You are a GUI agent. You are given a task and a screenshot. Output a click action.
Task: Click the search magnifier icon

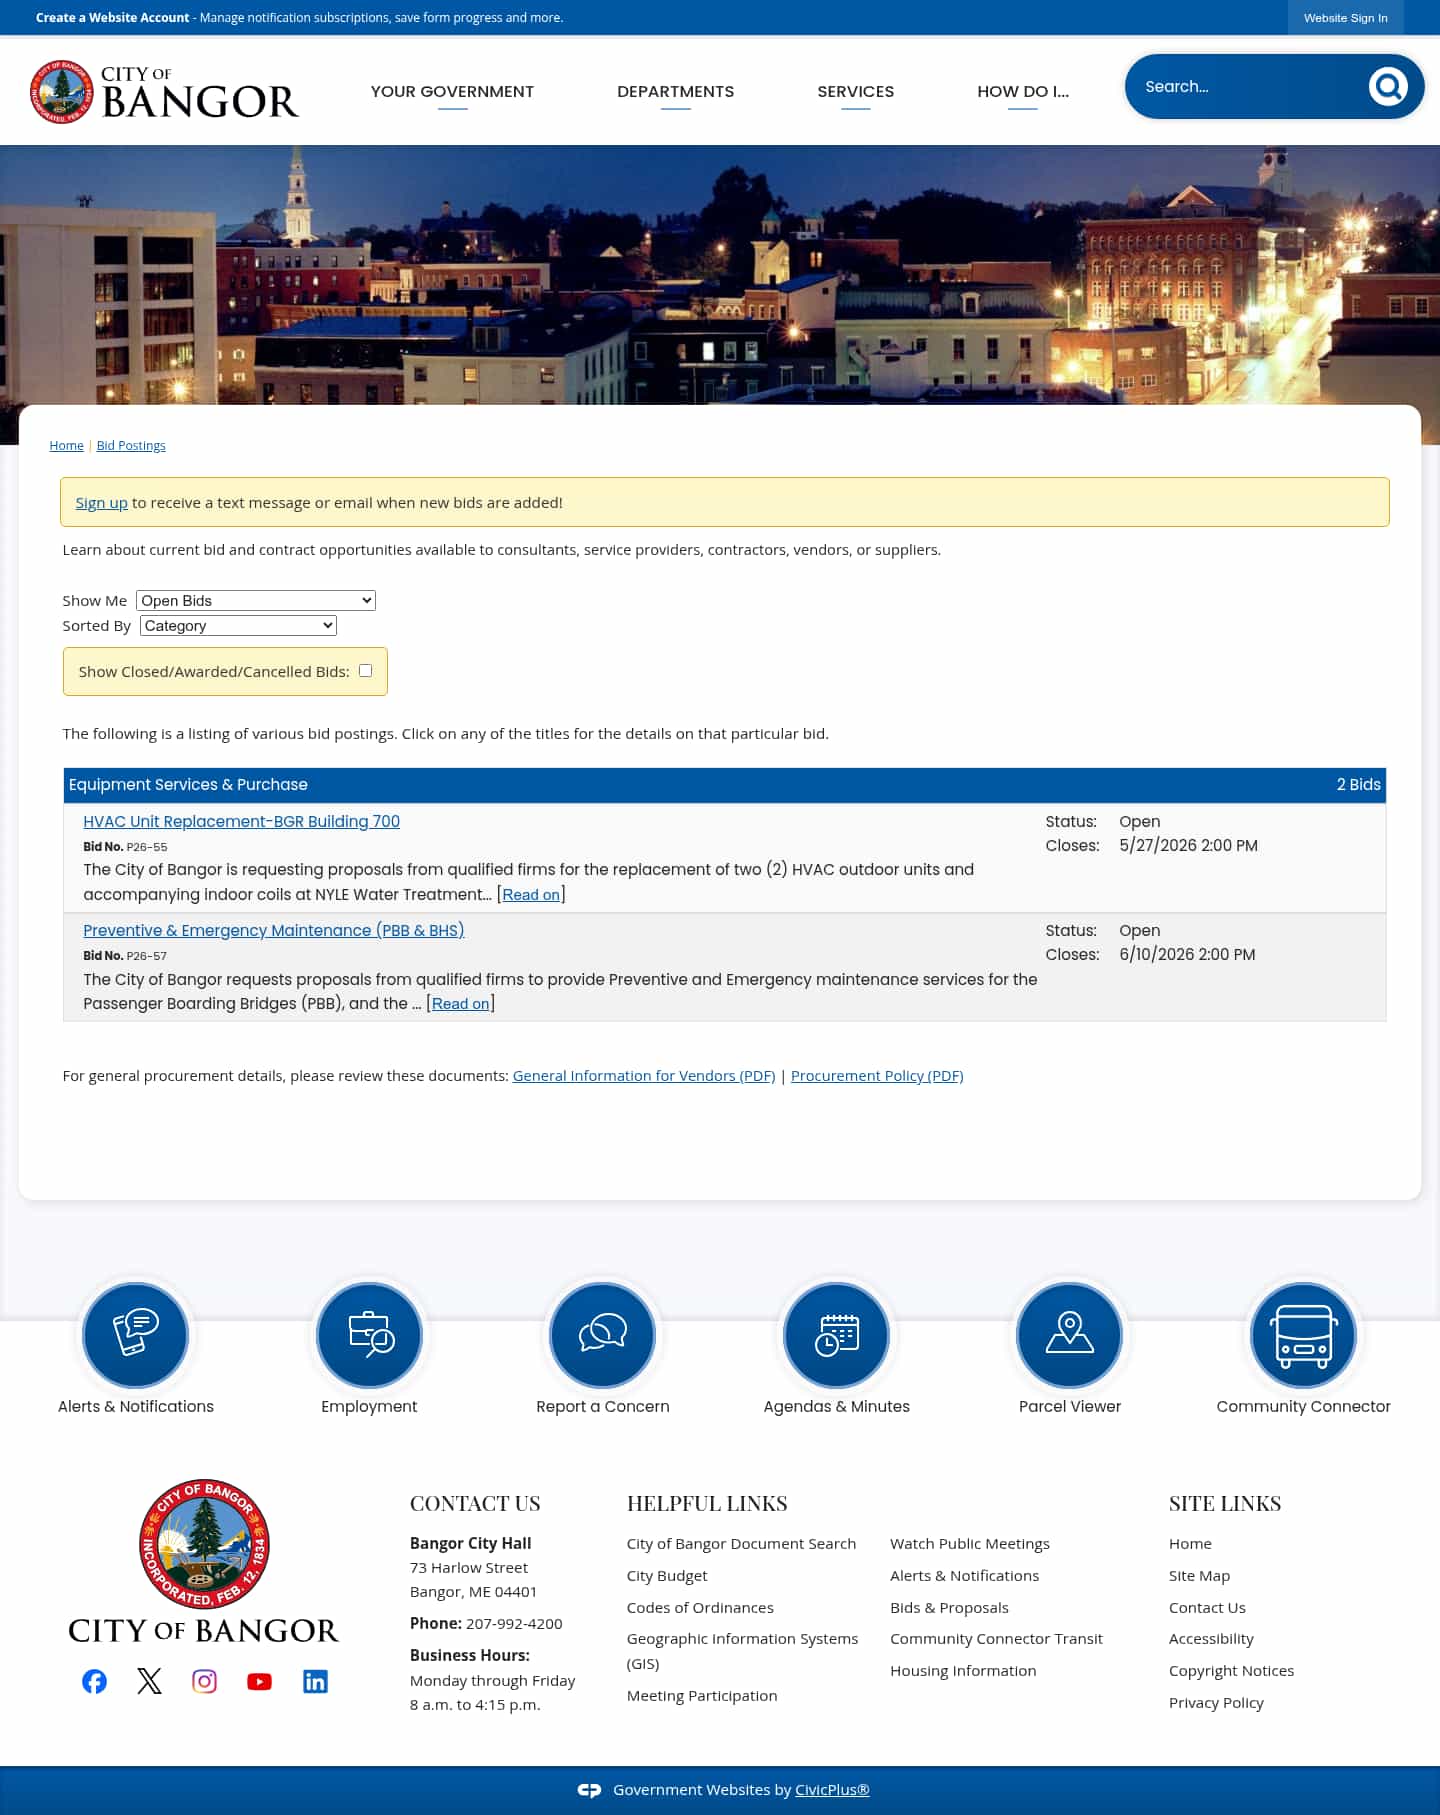coord(1388,87)
